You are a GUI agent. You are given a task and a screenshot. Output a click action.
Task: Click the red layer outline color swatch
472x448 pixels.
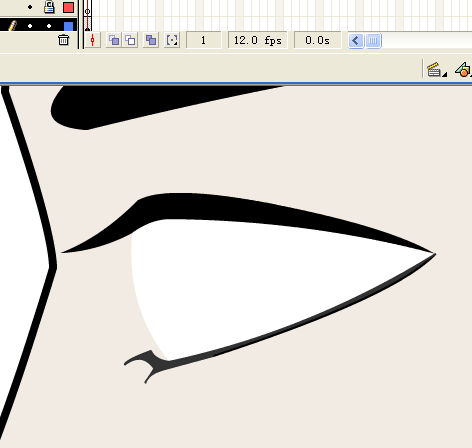coord(68,7)
